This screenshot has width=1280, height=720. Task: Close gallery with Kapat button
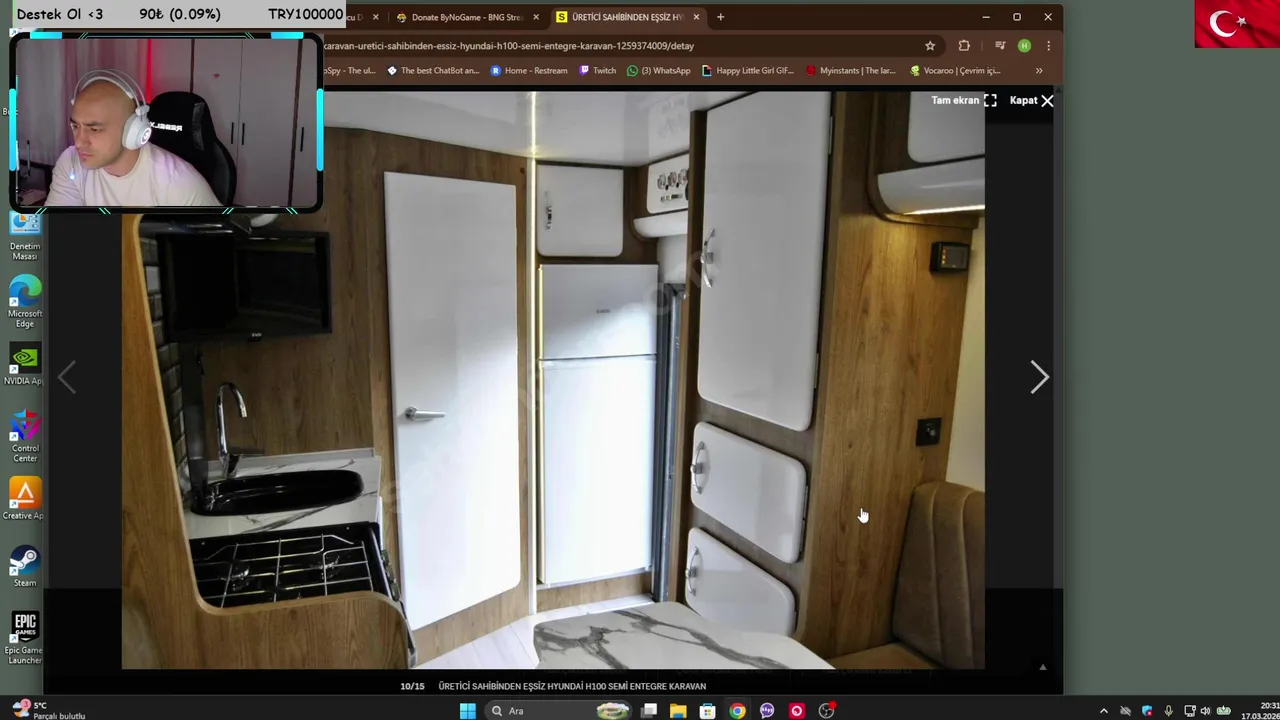coord(1031,100)
